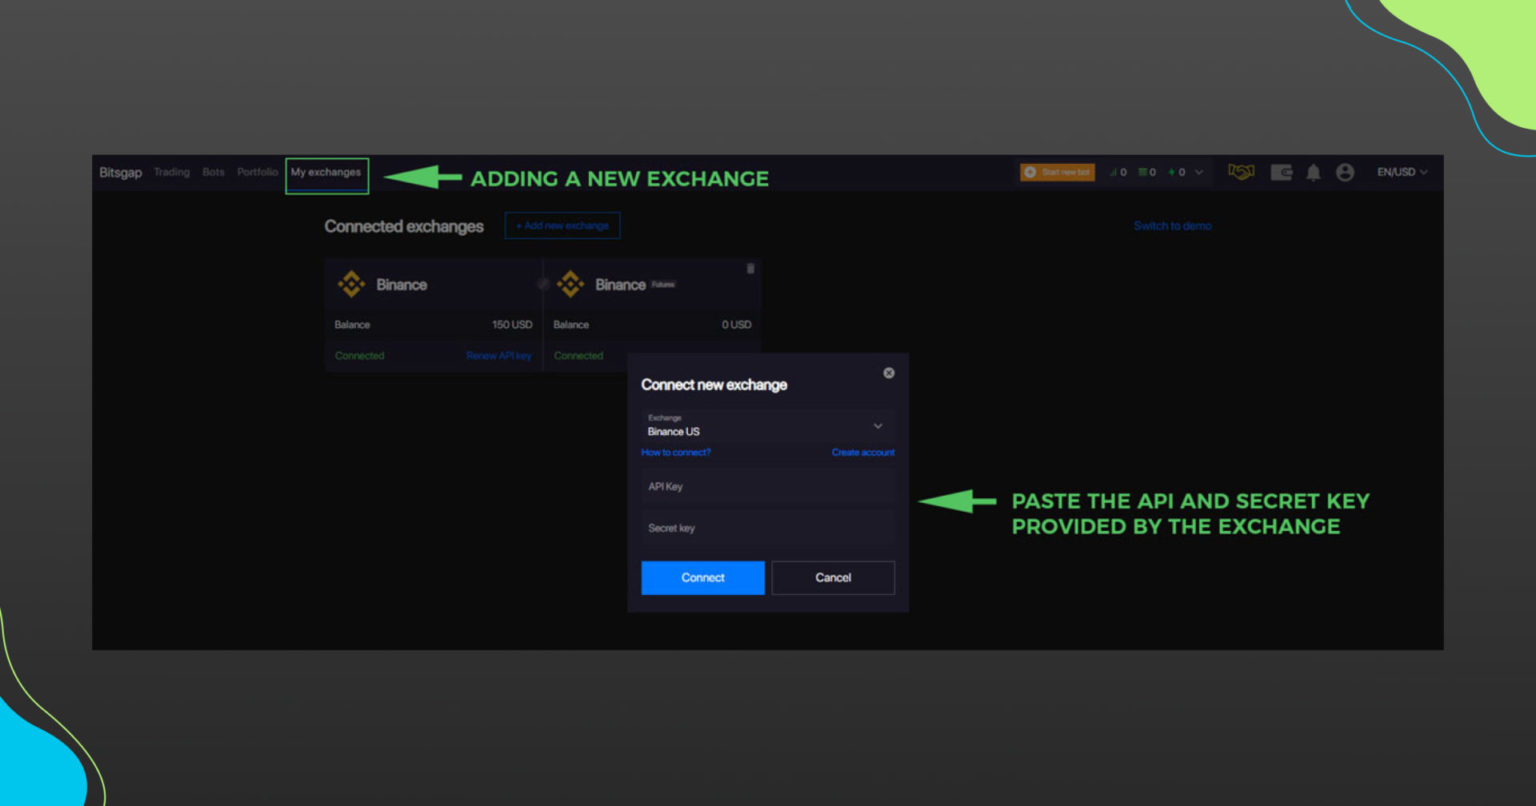Image resolution: width=1536 pixels, height=806 pixels.
Task: Open the Bots section
Action: pyautogui.click(x=213, y=172)
